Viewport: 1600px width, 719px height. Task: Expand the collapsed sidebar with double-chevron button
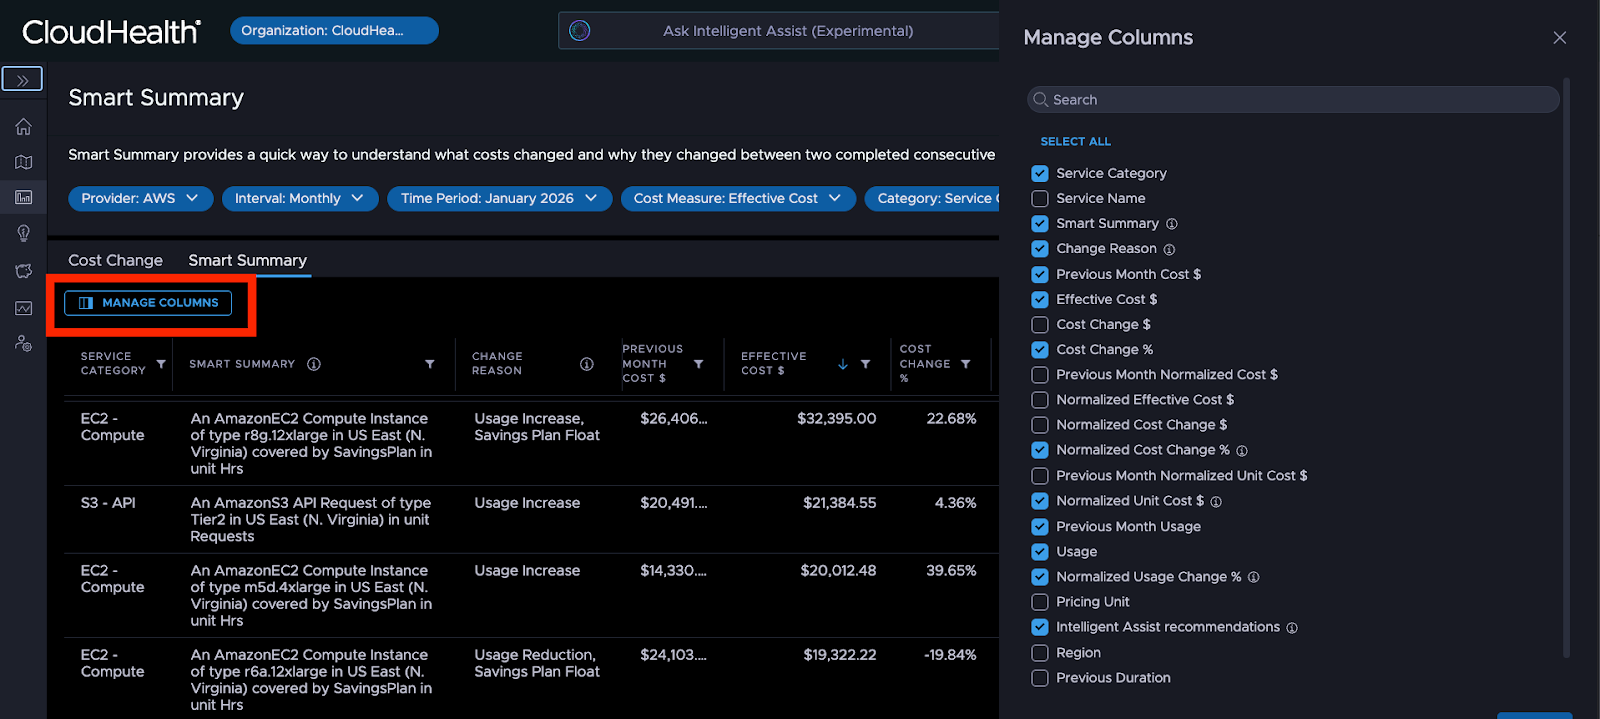tap(22, 79)
